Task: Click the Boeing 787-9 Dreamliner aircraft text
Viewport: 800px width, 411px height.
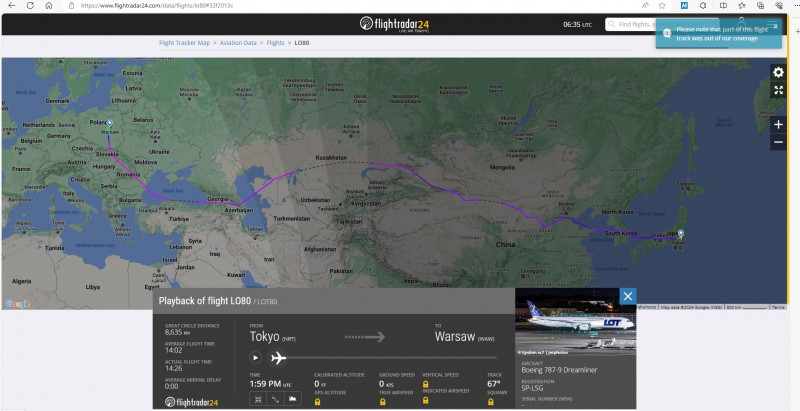Action: [559, 370]
